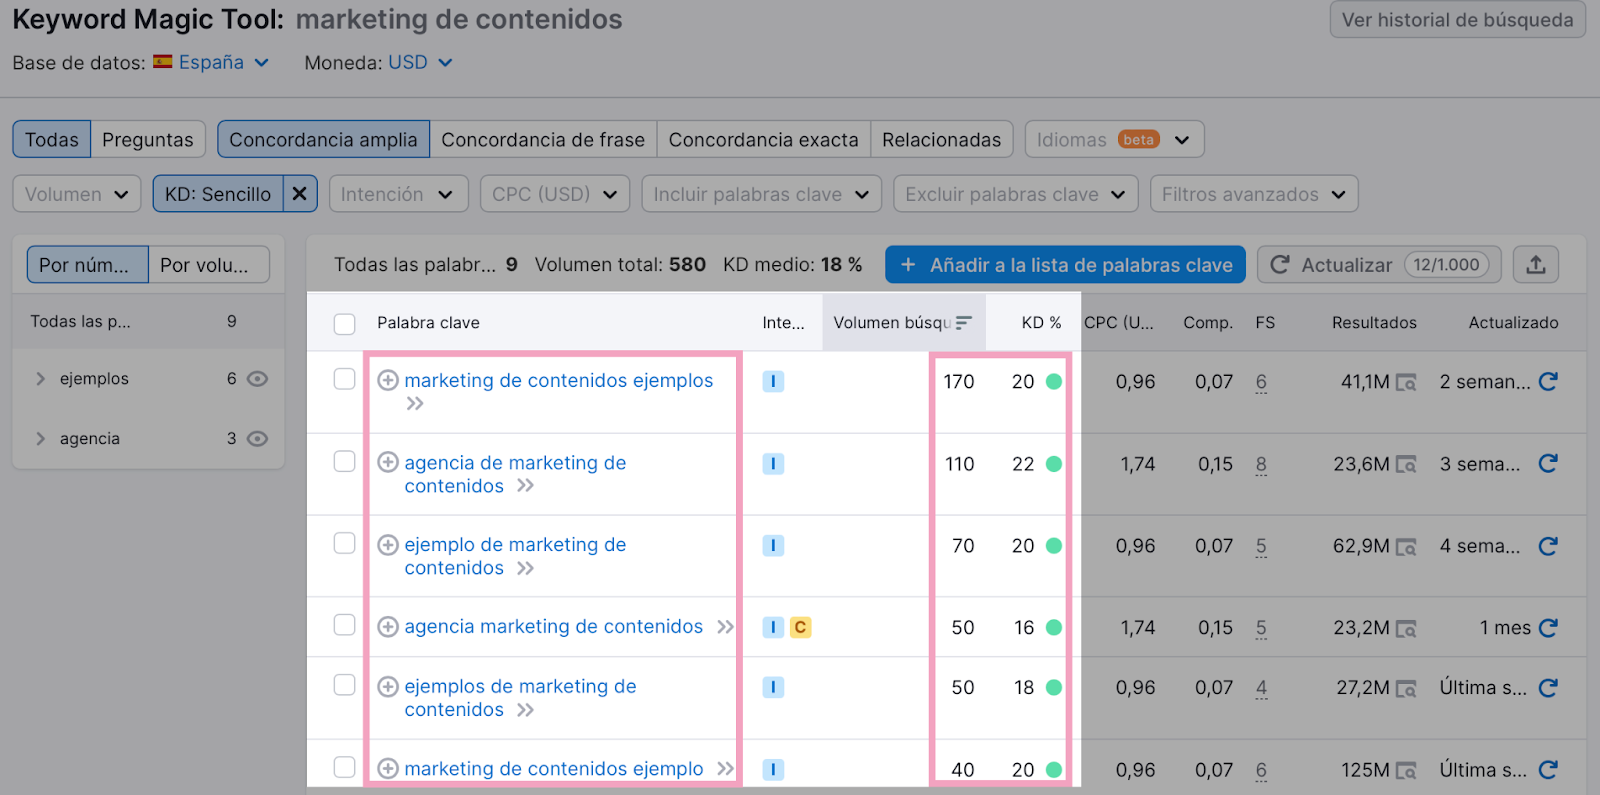
Task: Open SERP view for 27,2M results
Action: pos(1406,689)
